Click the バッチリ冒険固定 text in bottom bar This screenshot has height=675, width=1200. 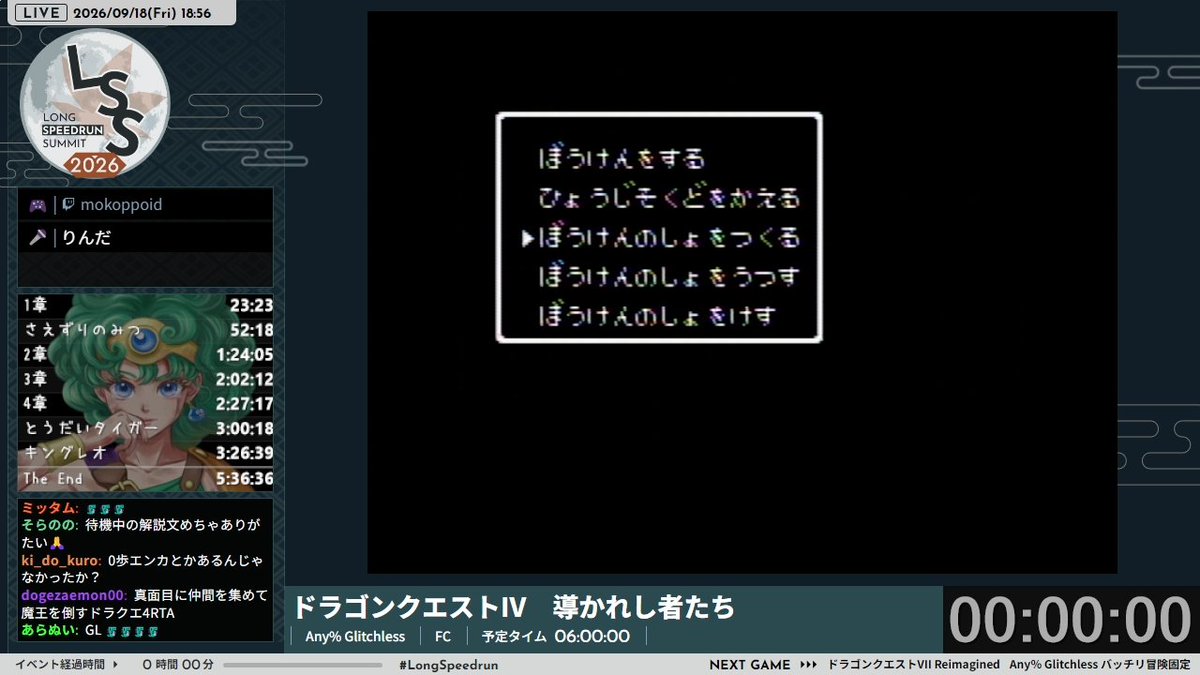(x=1143, y=665)
